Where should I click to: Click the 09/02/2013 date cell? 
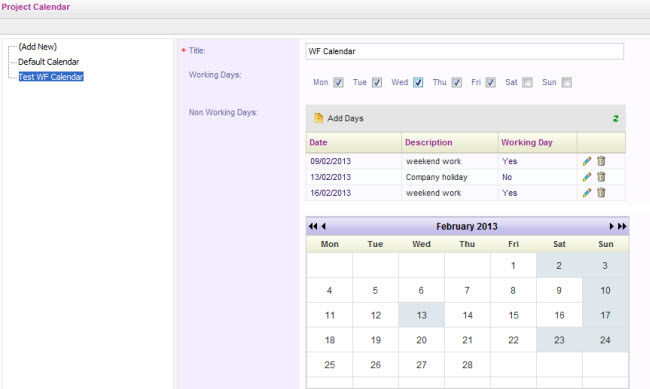330,161
